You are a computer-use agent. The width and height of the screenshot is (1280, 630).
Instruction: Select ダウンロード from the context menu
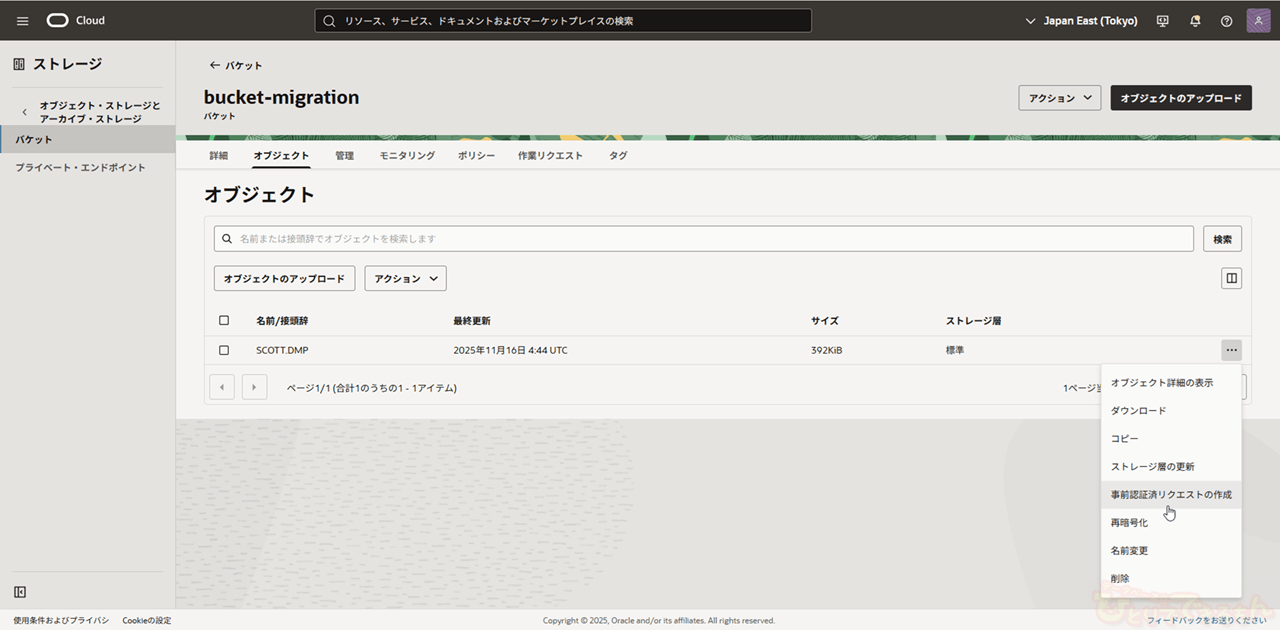(x=1138, y=411)
